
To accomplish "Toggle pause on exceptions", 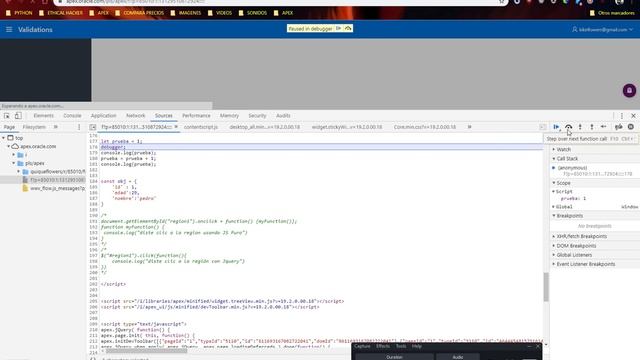I will point(631,127).
